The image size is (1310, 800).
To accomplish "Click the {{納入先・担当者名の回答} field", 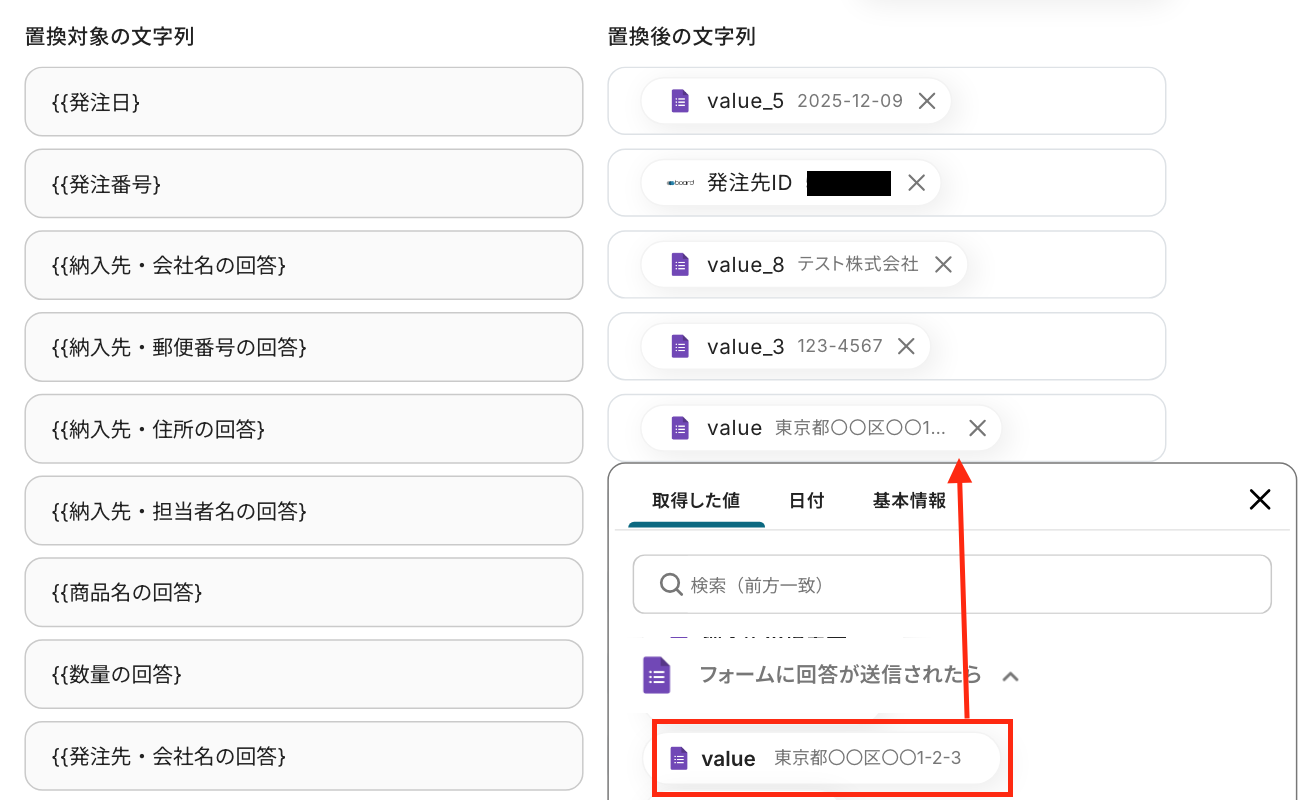I will pos(304,511).
